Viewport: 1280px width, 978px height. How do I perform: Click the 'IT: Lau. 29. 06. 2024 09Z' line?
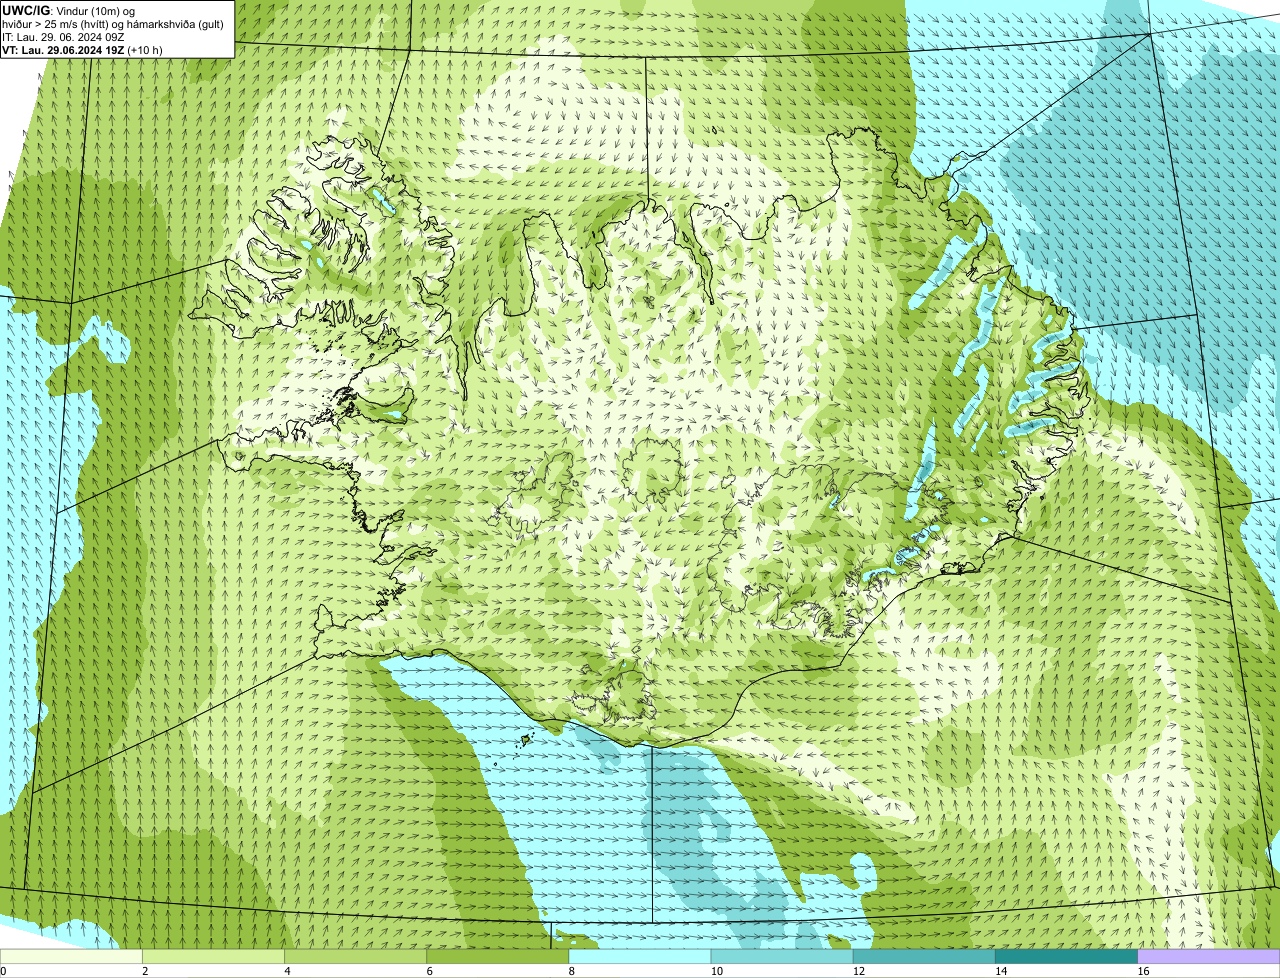click(63, 37)
